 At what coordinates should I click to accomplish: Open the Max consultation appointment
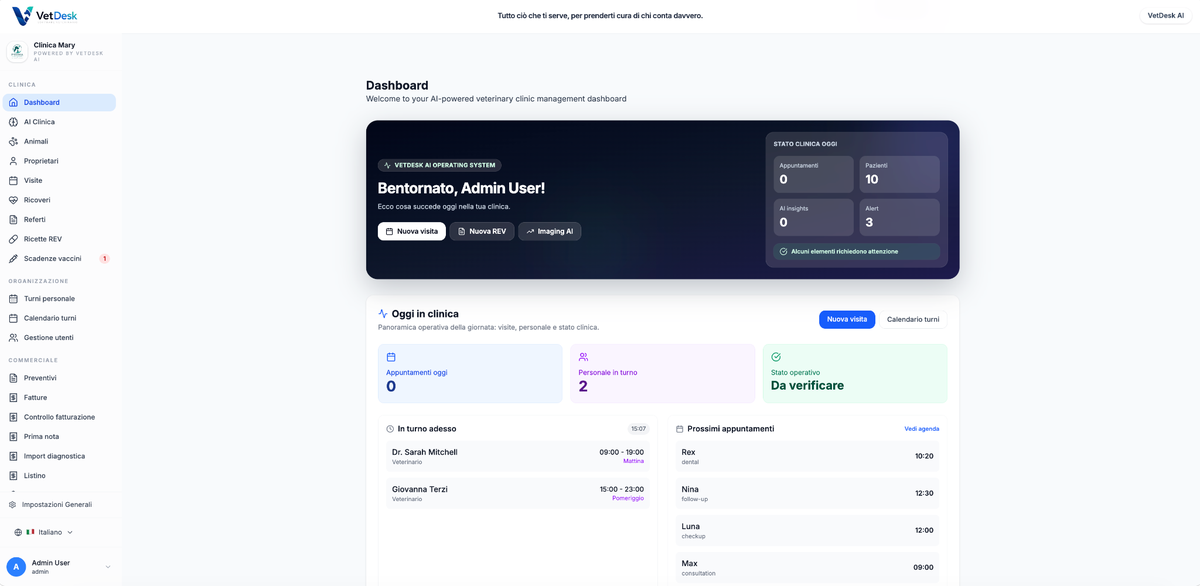807,567
